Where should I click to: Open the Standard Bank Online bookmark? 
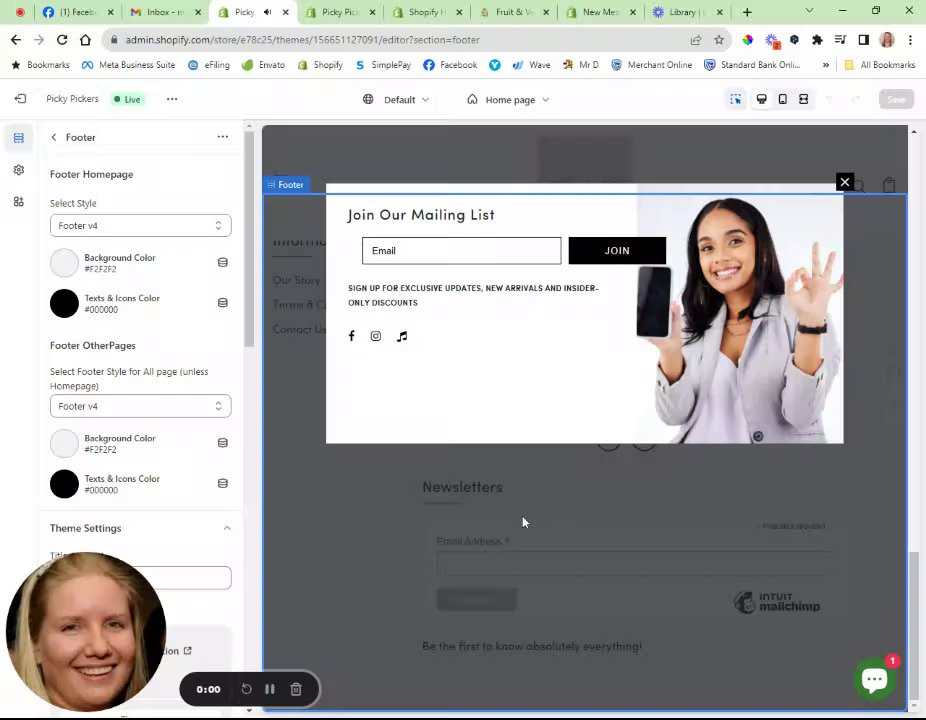pos(752,65)
